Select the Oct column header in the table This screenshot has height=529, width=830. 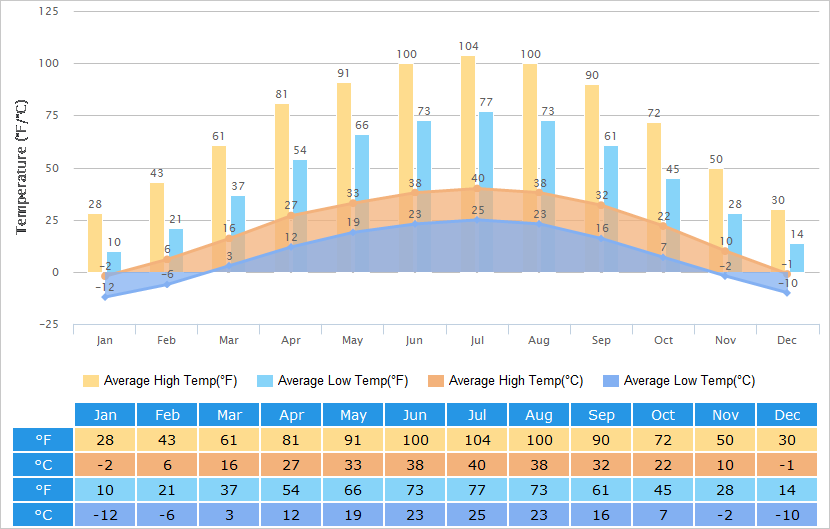tap(663, 415)
